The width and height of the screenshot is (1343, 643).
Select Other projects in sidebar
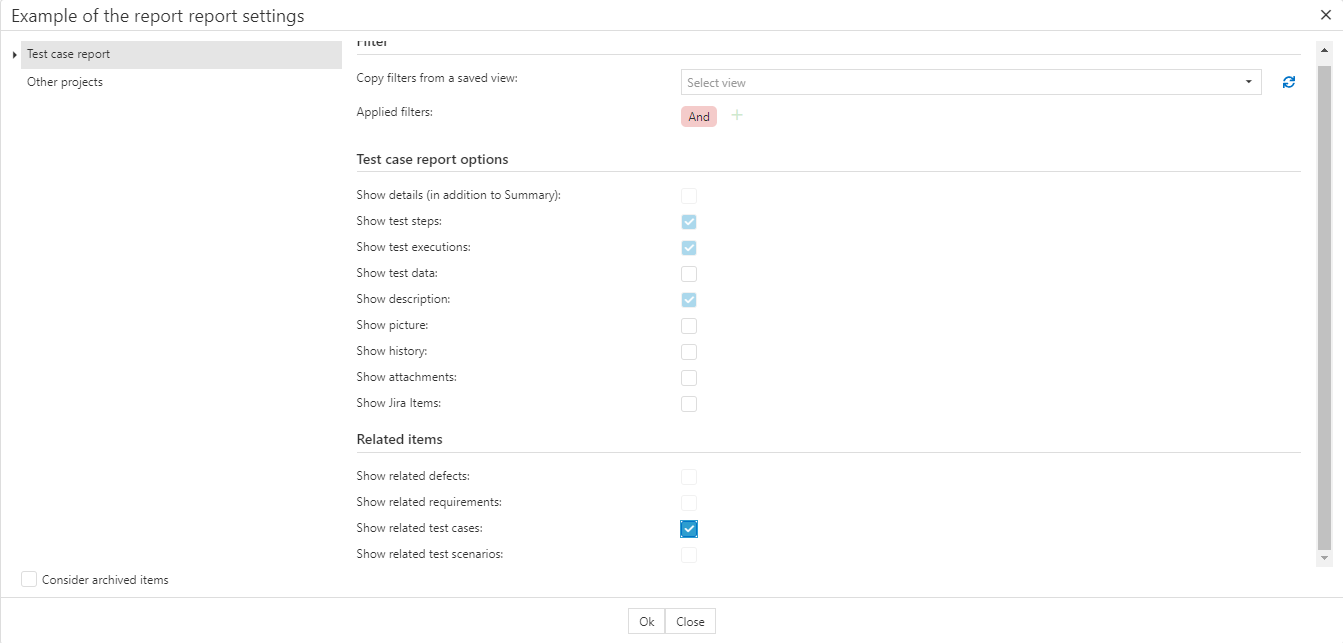65,82
